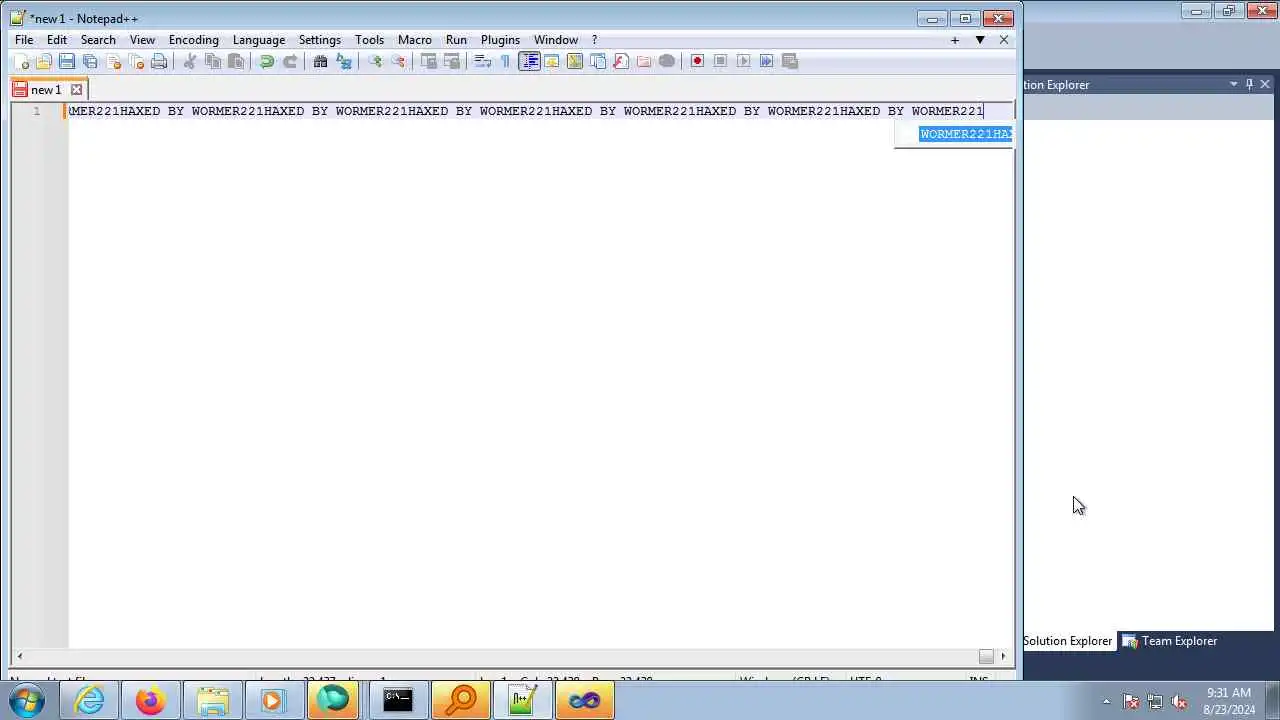Save the file using the Save icon
The height and width of the screenshot is (720, 1280).
(67, 61)
